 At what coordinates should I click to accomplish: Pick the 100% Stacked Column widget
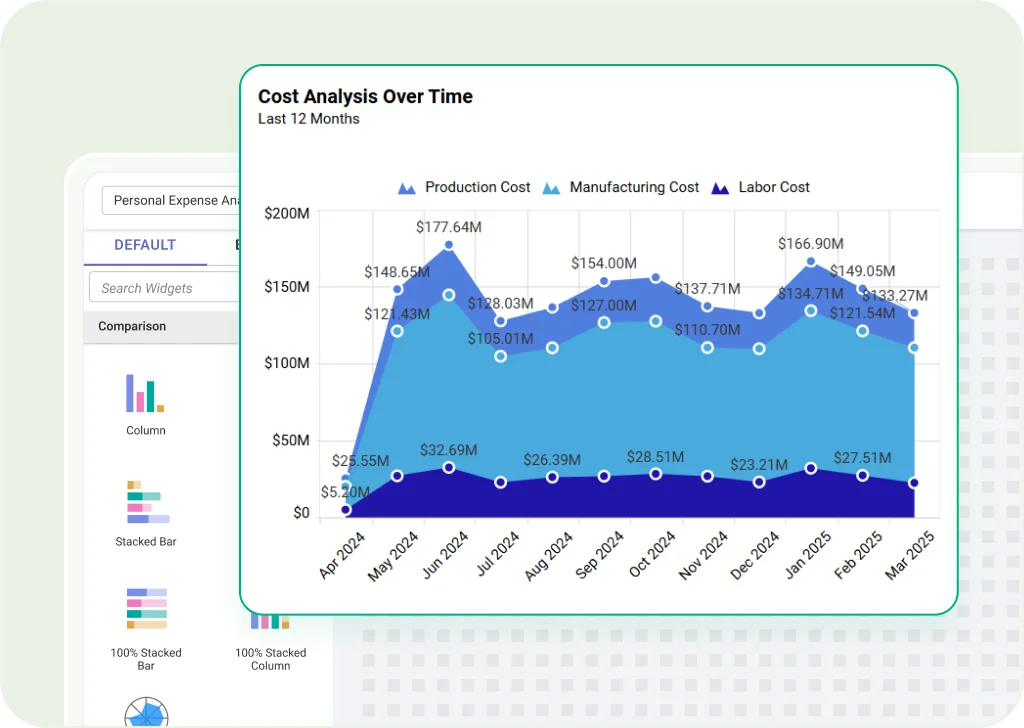[x=270, y=622]
